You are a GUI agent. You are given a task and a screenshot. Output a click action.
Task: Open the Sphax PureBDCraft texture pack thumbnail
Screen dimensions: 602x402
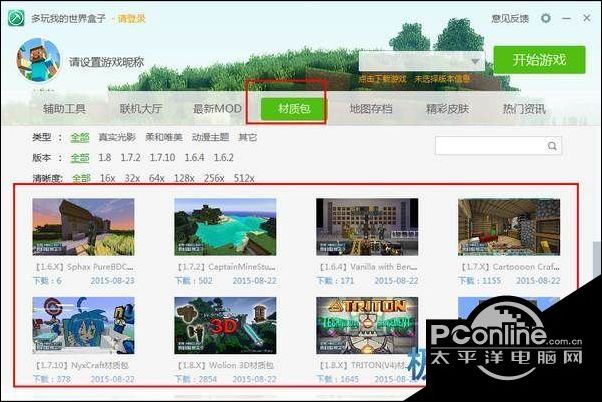pos(69,226)
